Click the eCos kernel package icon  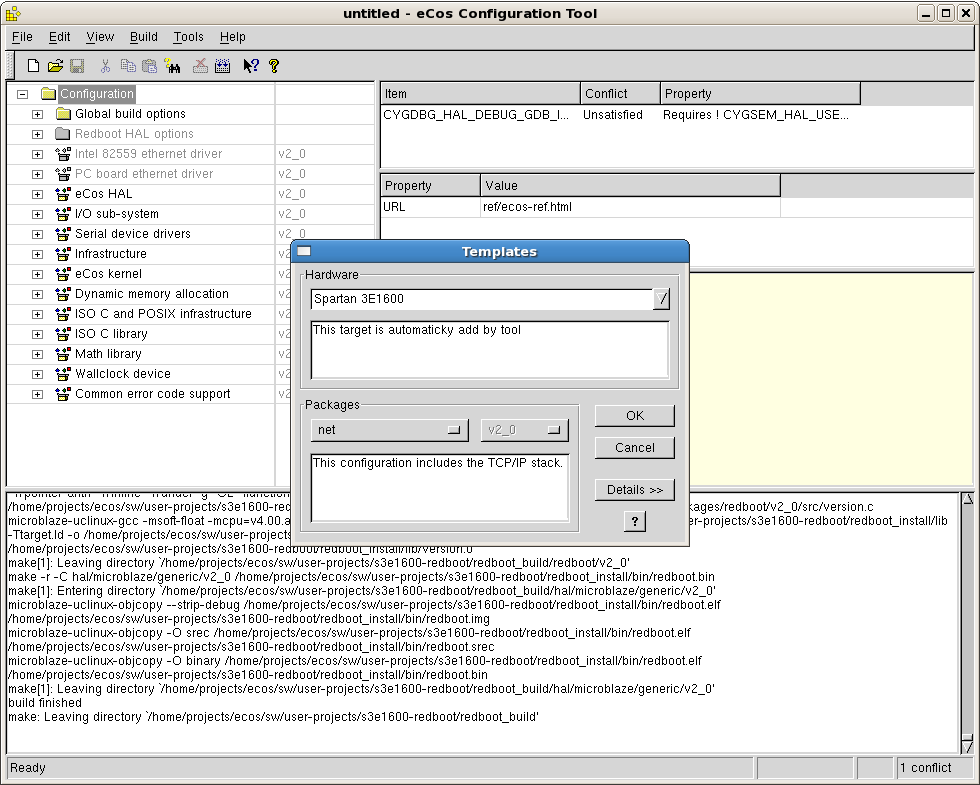coord(63,274)
